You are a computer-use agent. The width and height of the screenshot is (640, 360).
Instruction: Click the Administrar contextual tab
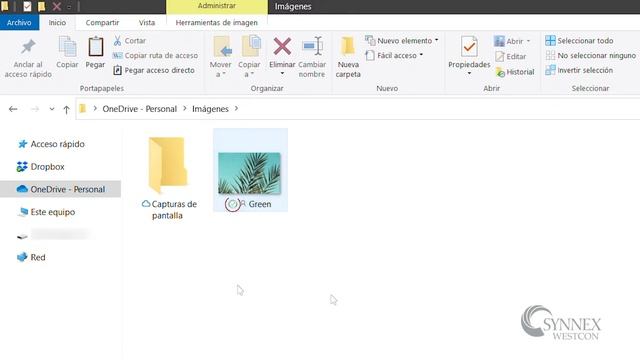(x=217, y=6)
